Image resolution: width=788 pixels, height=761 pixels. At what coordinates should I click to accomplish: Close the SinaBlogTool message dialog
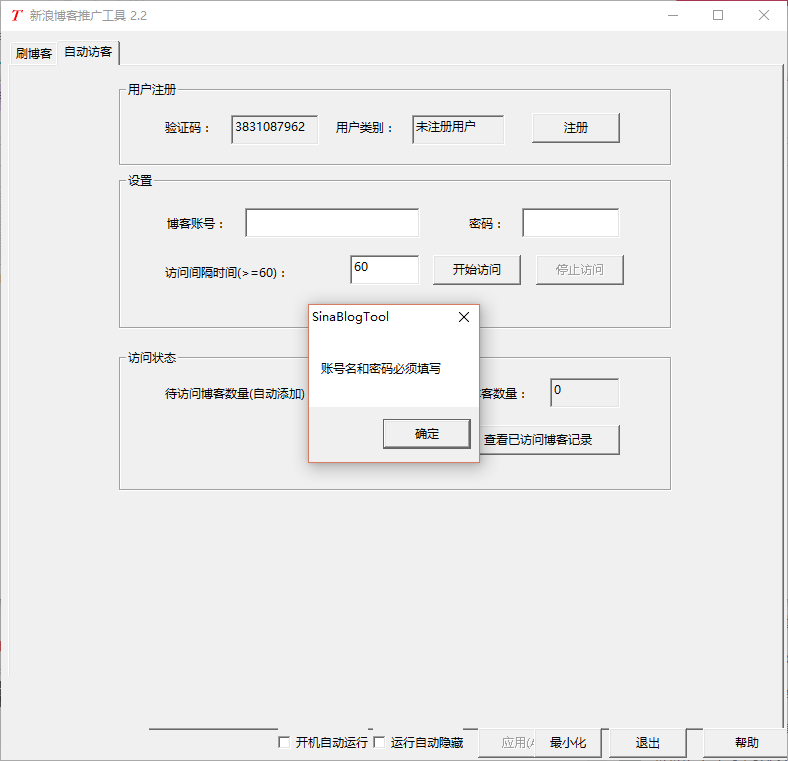pyautogui.click(x=463, y=317)
